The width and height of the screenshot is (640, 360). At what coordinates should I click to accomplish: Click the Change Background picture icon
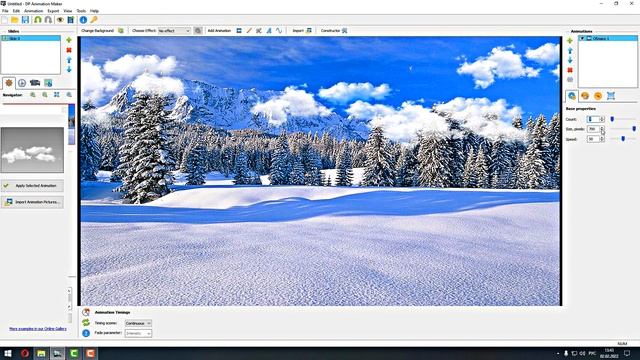tap(121, 31)
